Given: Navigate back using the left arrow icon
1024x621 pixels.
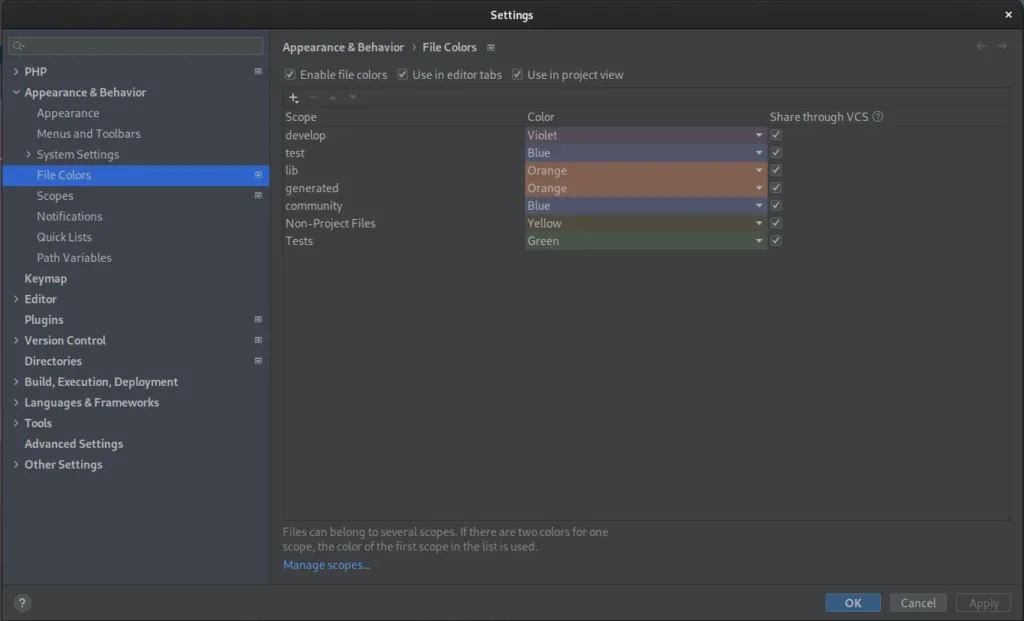Looking at the screenshot, I should pos(981,46).
